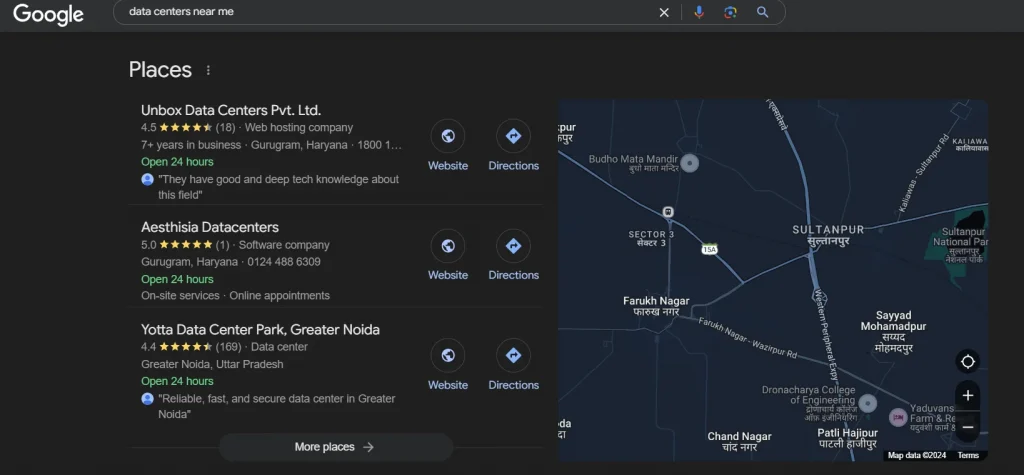Click Chand Nagar label on map

pos(739,442)
